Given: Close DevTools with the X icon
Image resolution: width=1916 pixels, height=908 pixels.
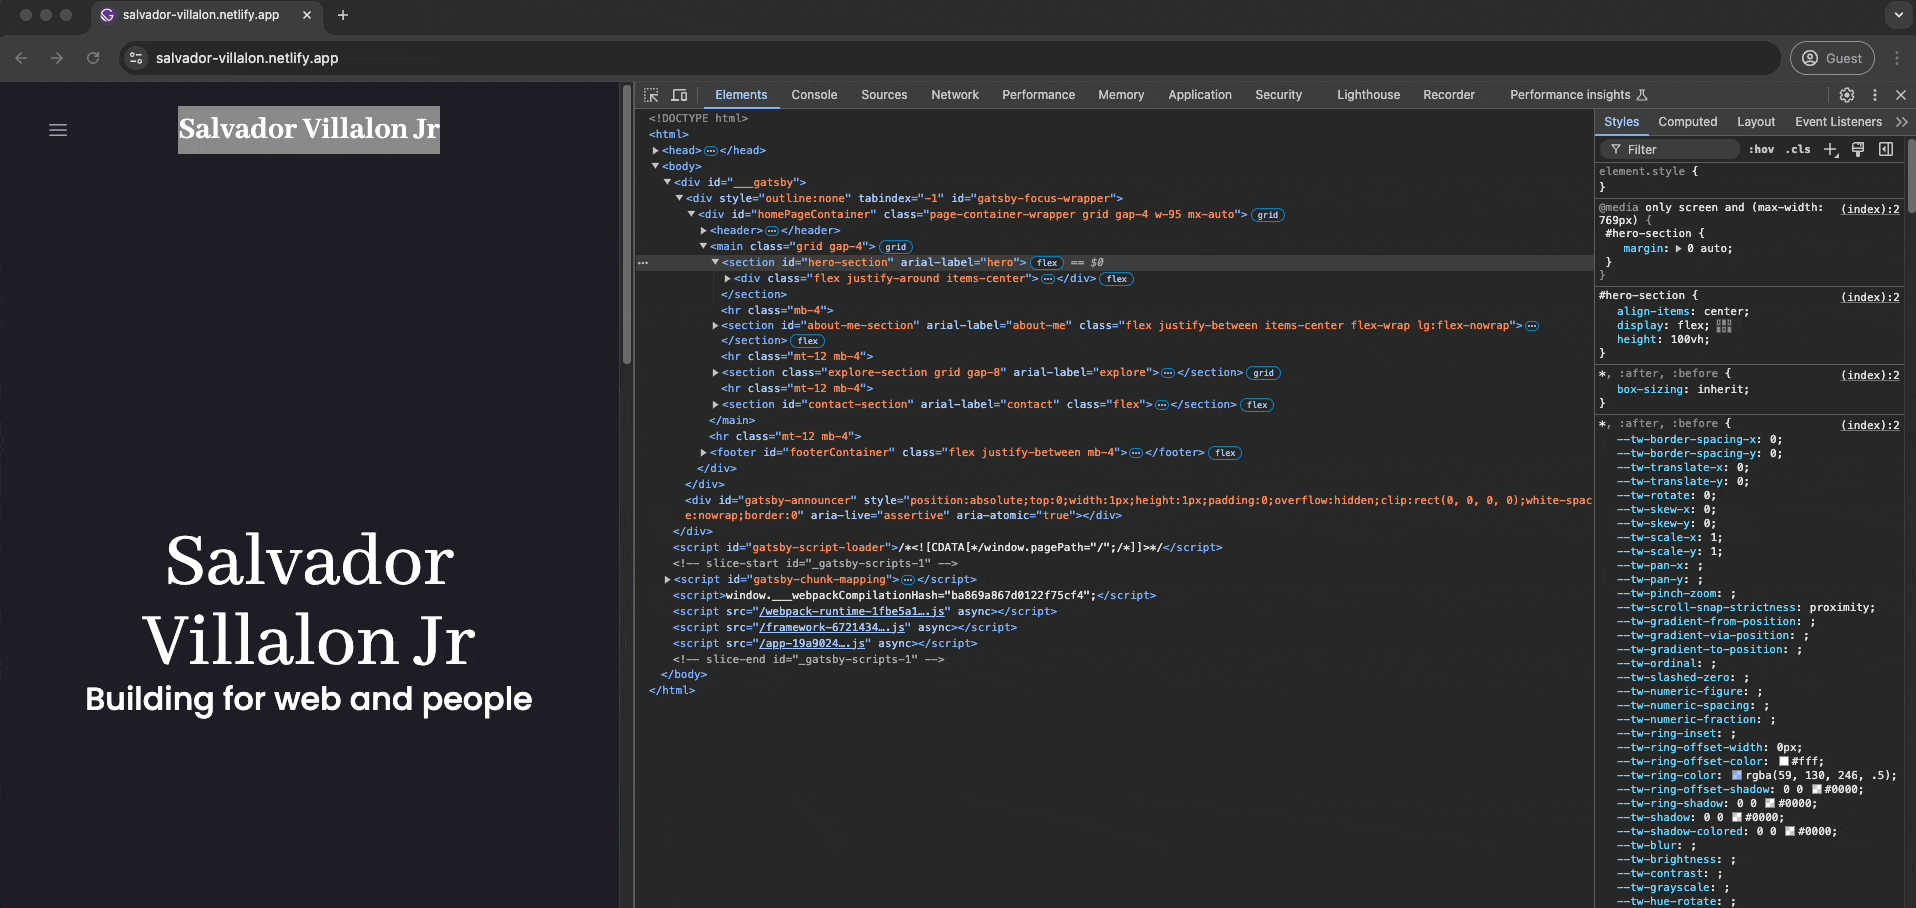Looking at the screenshot, I should pyautogui.click(x=1902, y=95).
